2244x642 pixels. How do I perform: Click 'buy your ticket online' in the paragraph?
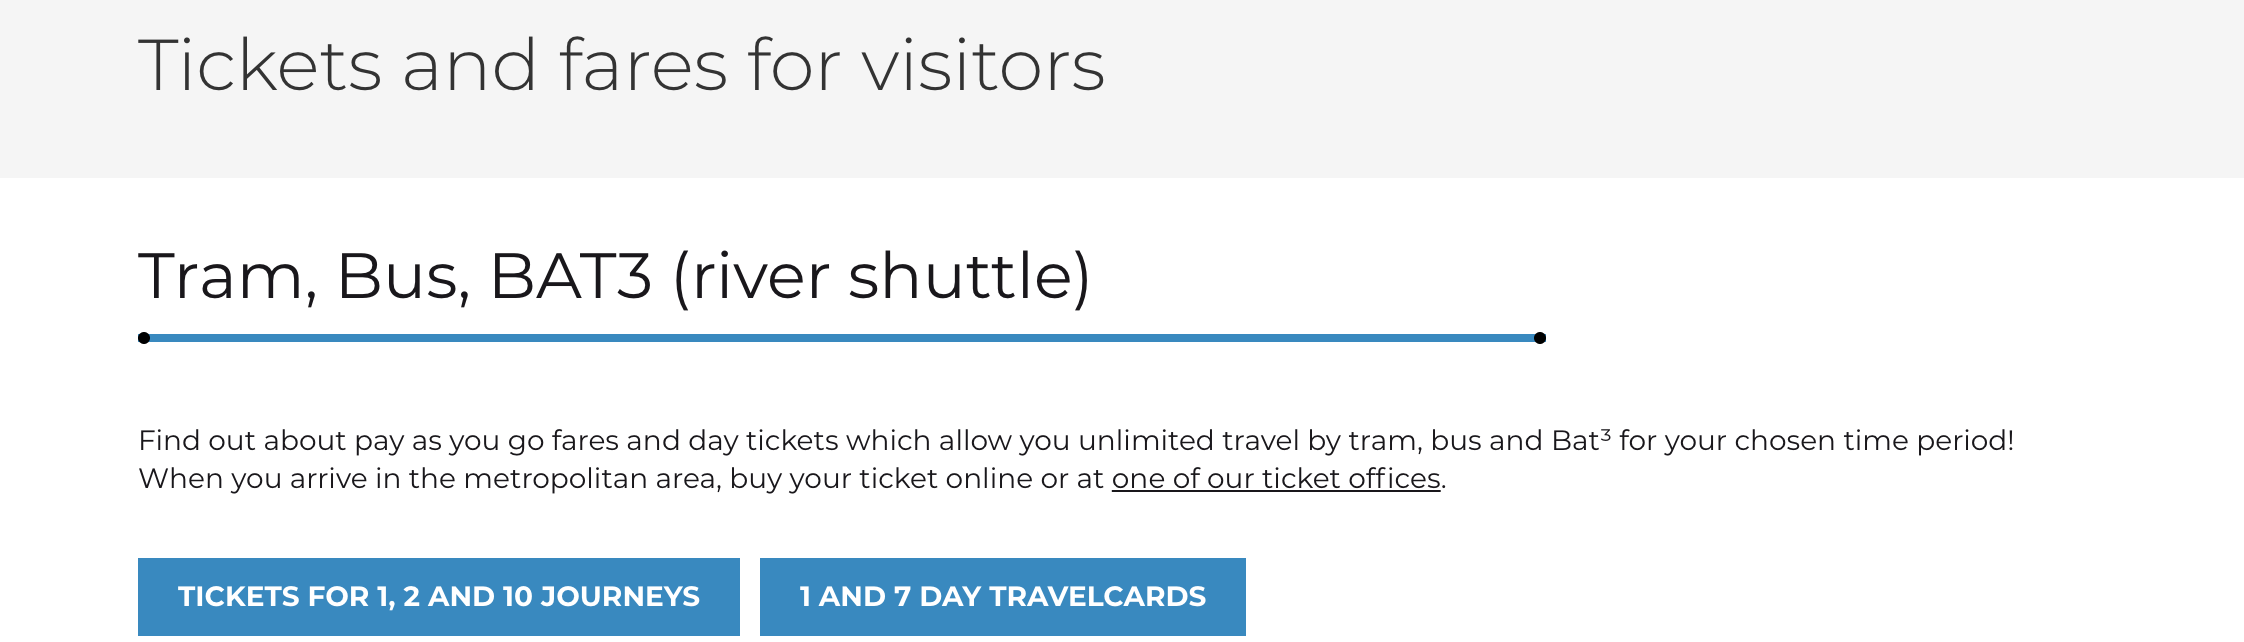point(881,479)
